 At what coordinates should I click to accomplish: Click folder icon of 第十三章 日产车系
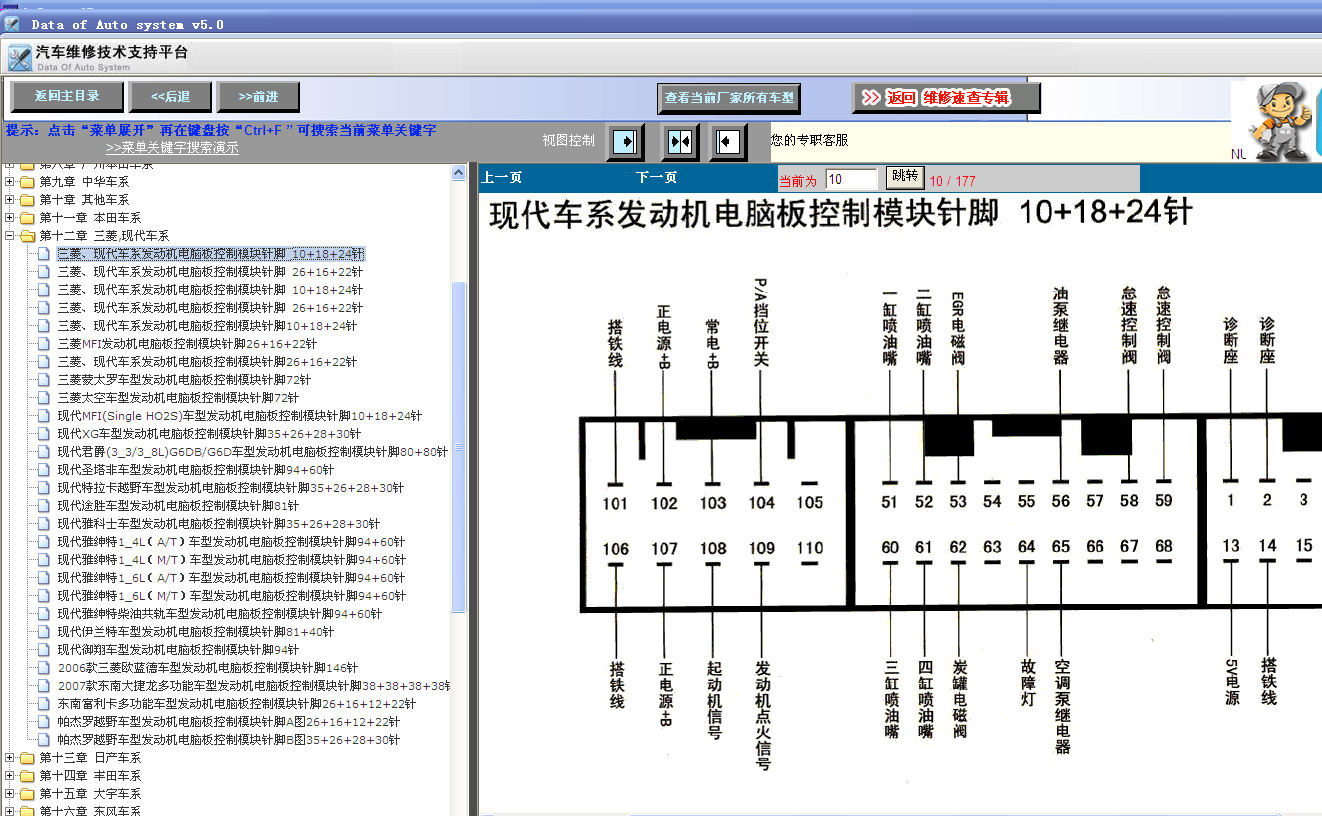[x=27, y=758]
